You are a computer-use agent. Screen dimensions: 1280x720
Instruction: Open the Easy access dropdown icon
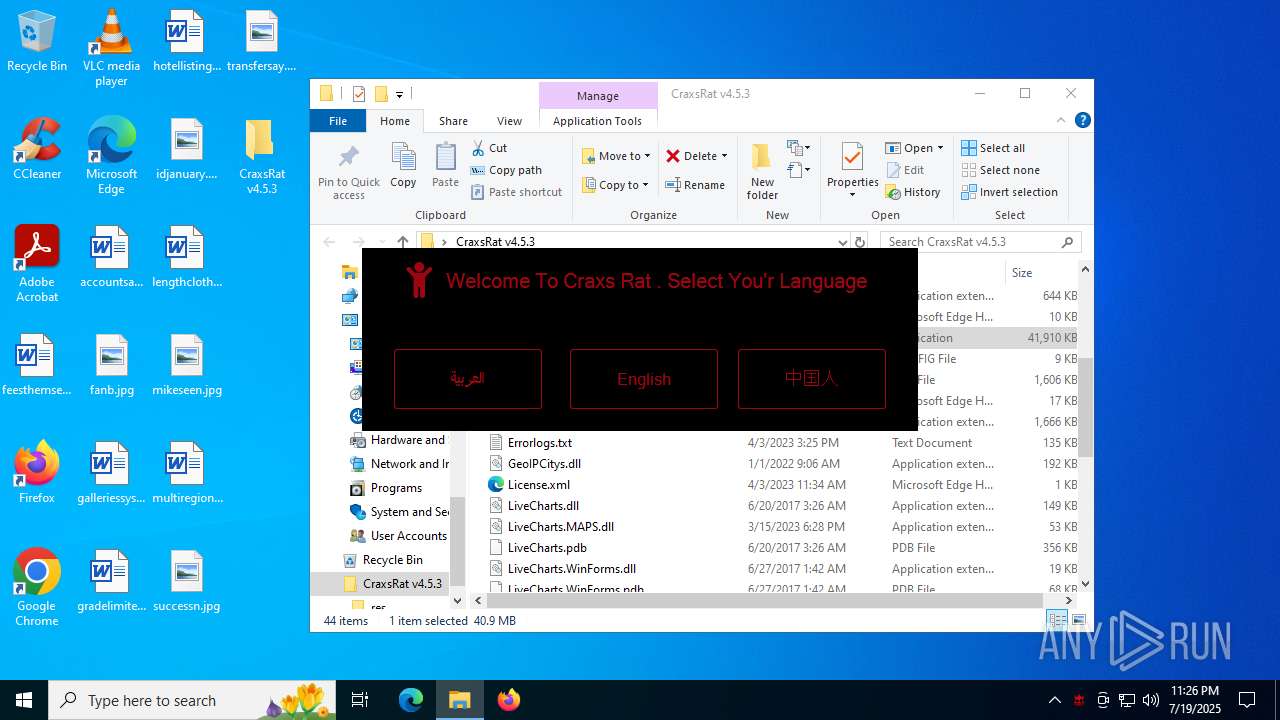[x=798, y=170]
